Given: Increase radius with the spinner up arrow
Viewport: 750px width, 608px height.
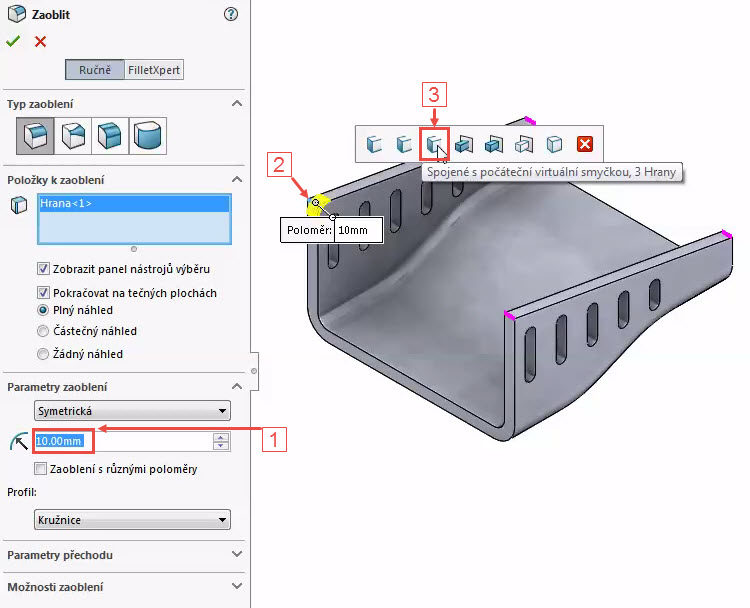Looking at the screenshot, I should pos(221,437).
